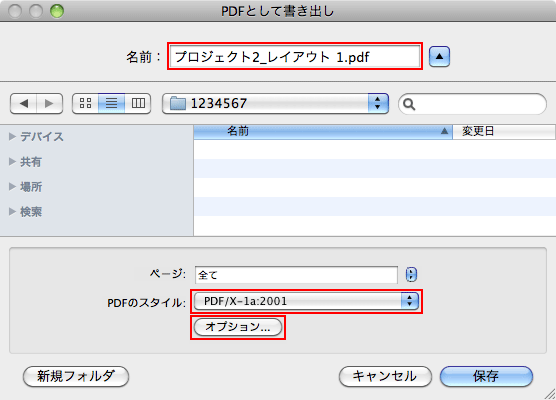
Task: Click the search field
Action: tap(472, 104)
